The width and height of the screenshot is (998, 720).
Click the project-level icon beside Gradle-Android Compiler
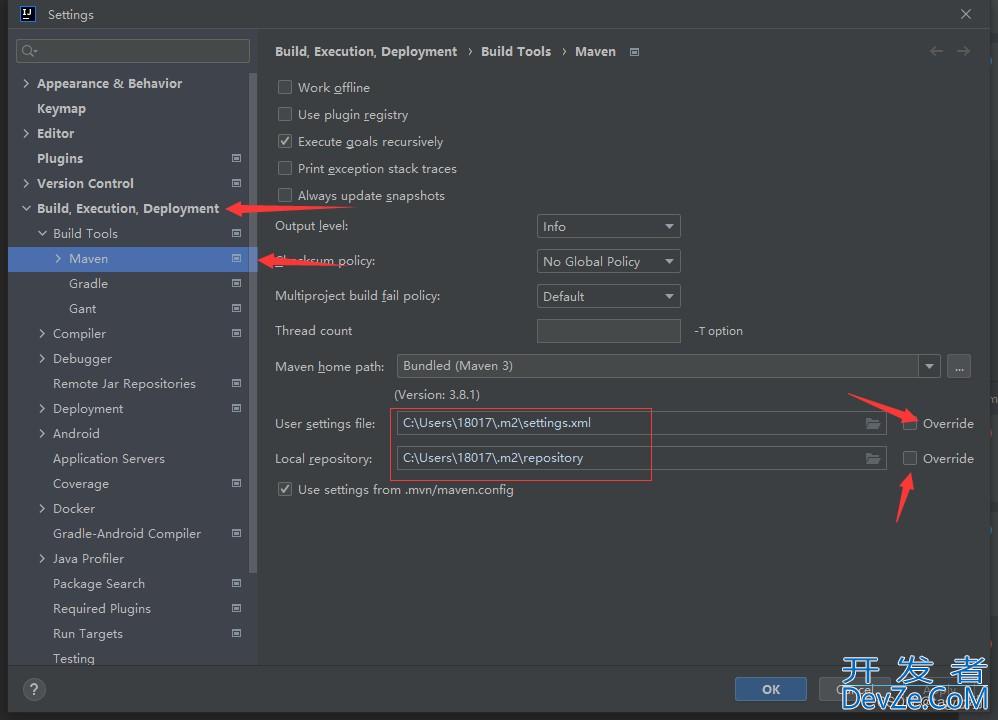[236, 533]
